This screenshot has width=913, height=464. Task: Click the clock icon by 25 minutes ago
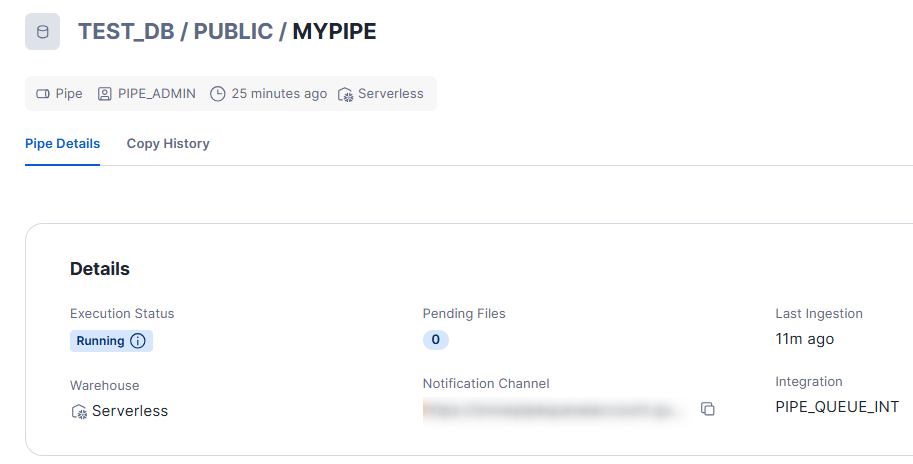click(218, 94)
